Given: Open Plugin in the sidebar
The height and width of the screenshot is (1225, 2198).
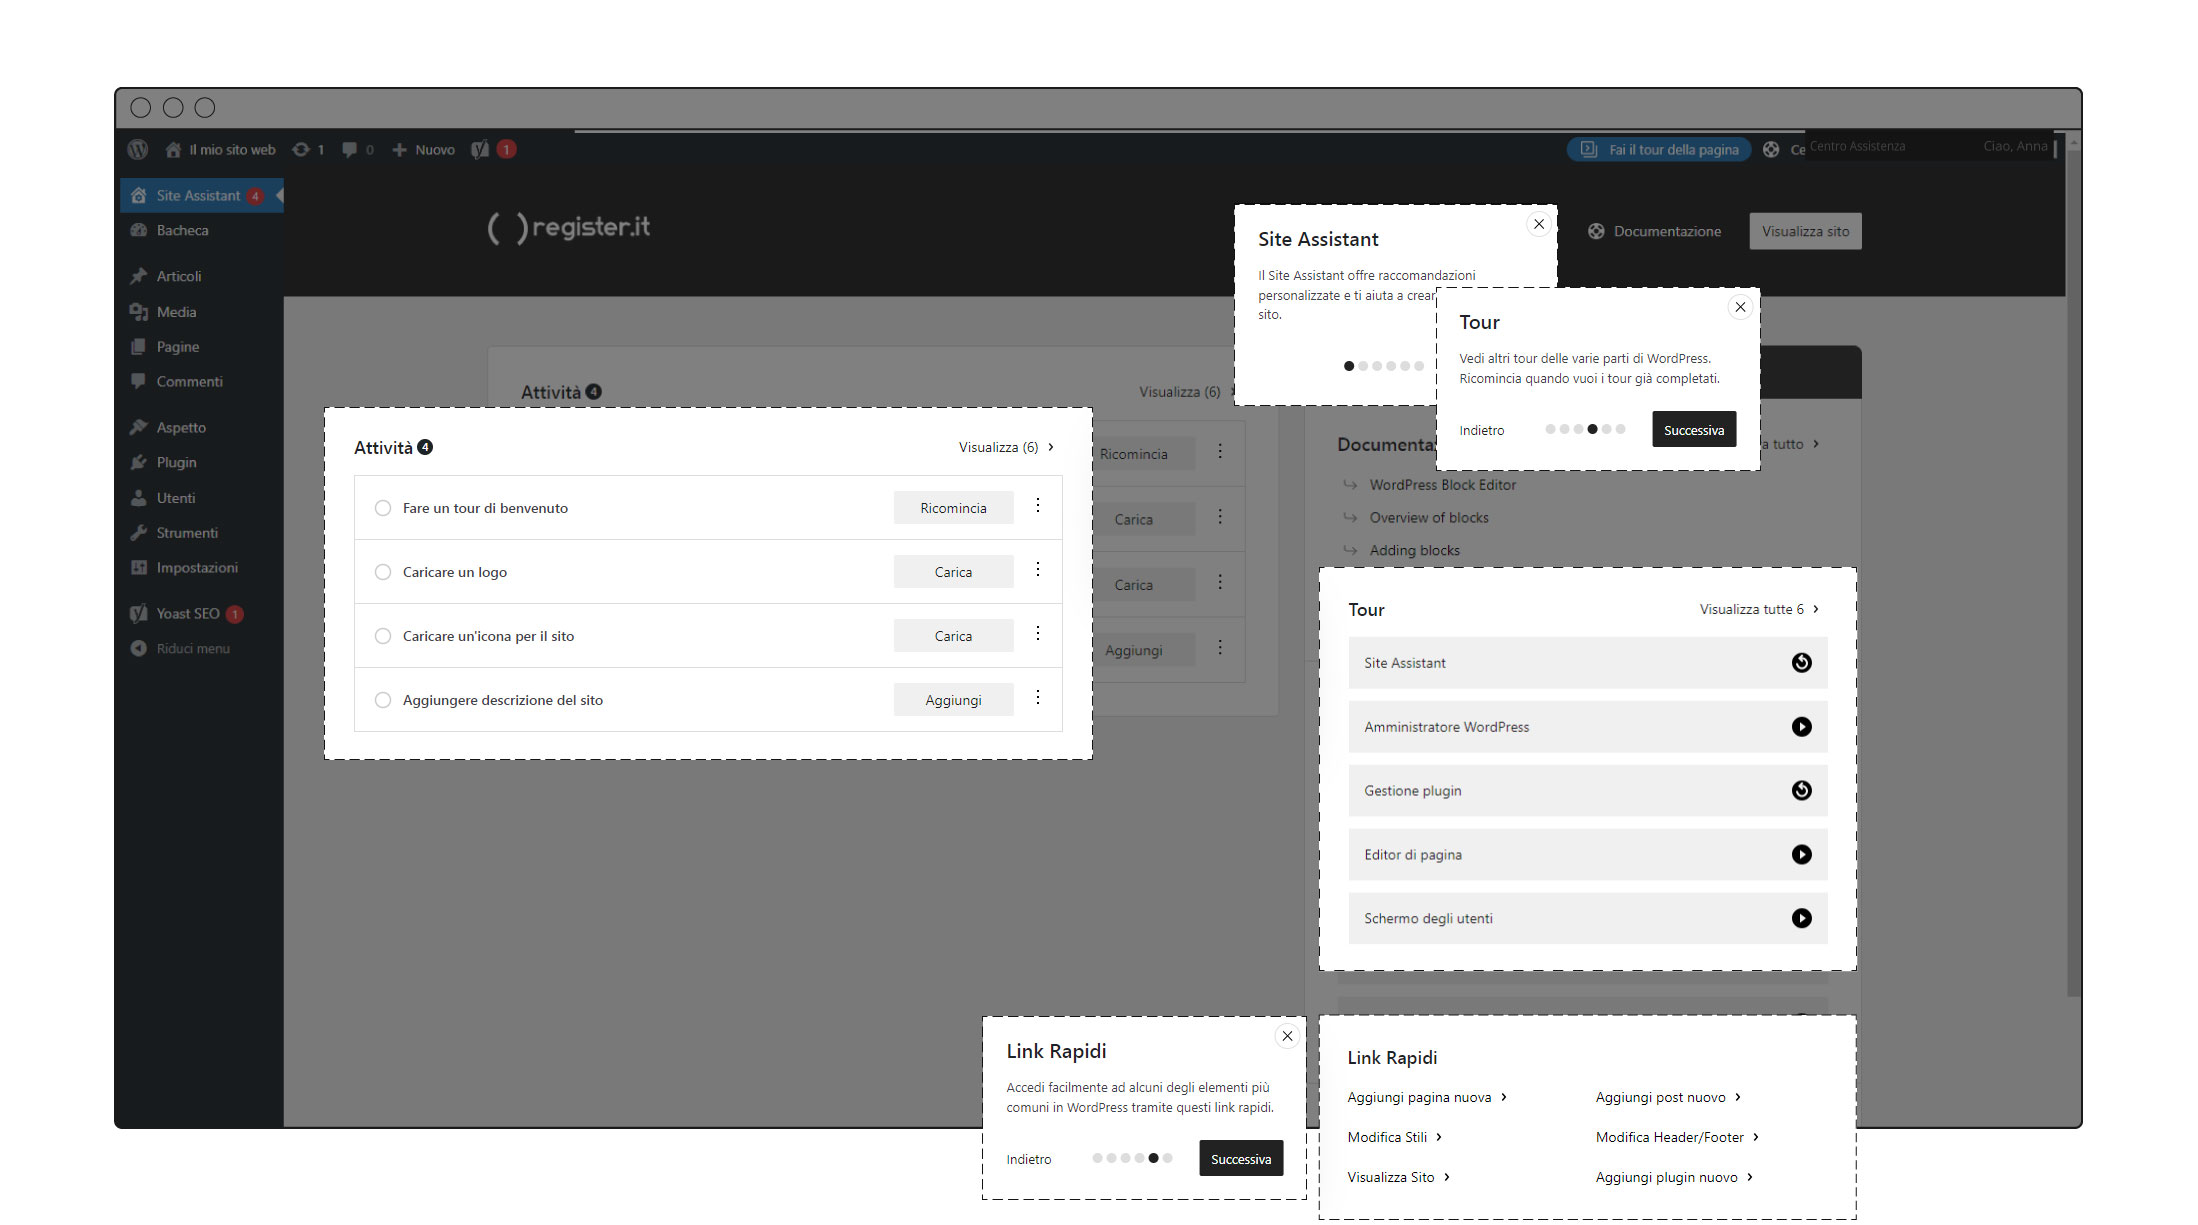Looking at the screenshot, I should pyautogui.click(x=176, y=463).
